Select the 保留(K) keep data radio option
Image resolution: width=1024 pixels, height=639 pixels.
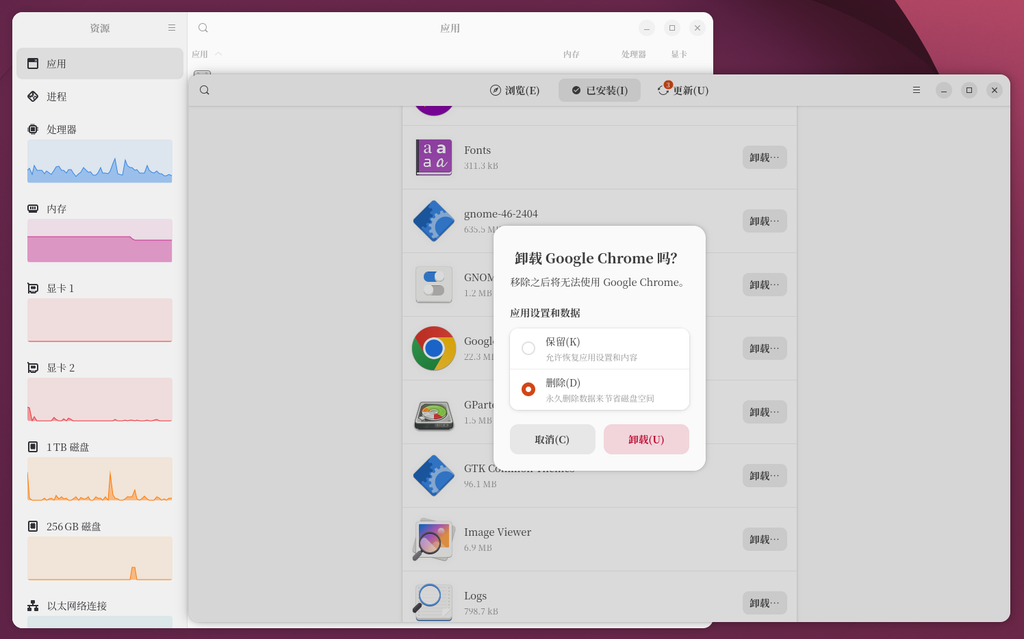click(x=528, y=348)
